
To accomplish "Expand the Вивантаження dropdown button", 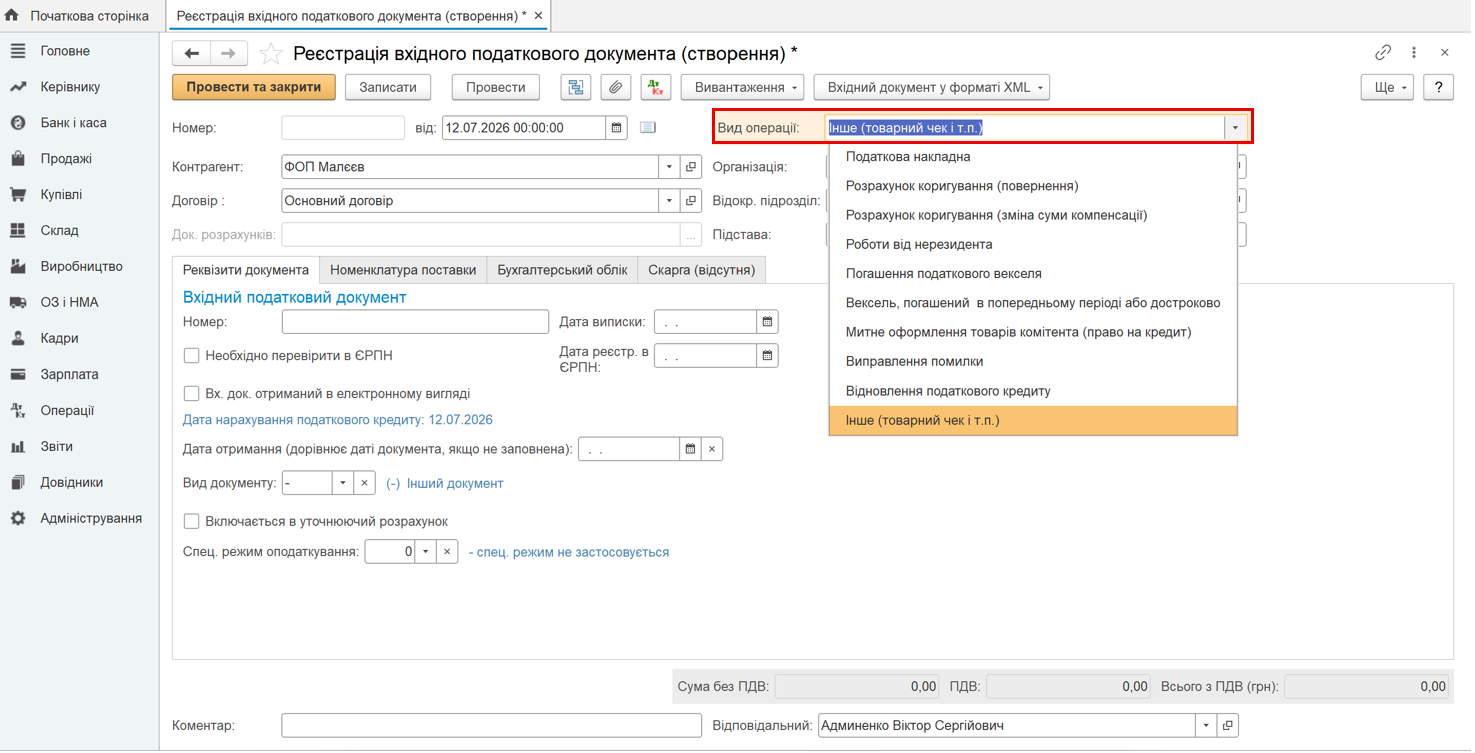I will (743, 87).
